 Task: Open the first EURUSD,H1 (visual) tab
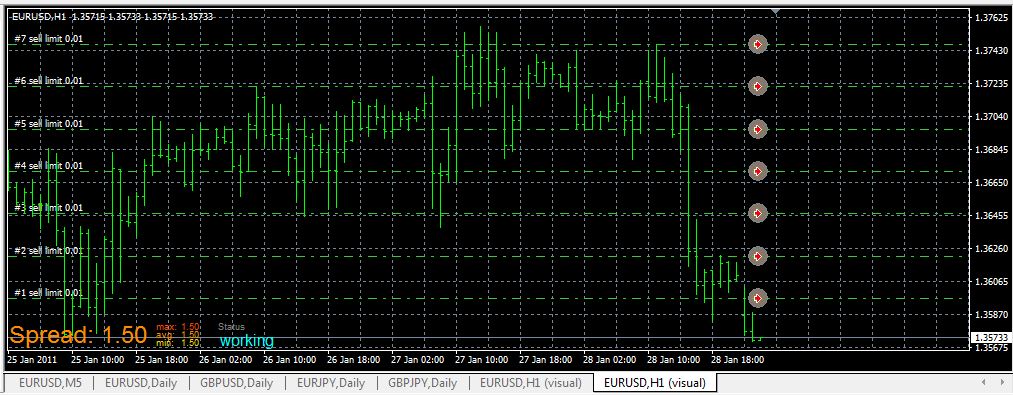point(531,383)
